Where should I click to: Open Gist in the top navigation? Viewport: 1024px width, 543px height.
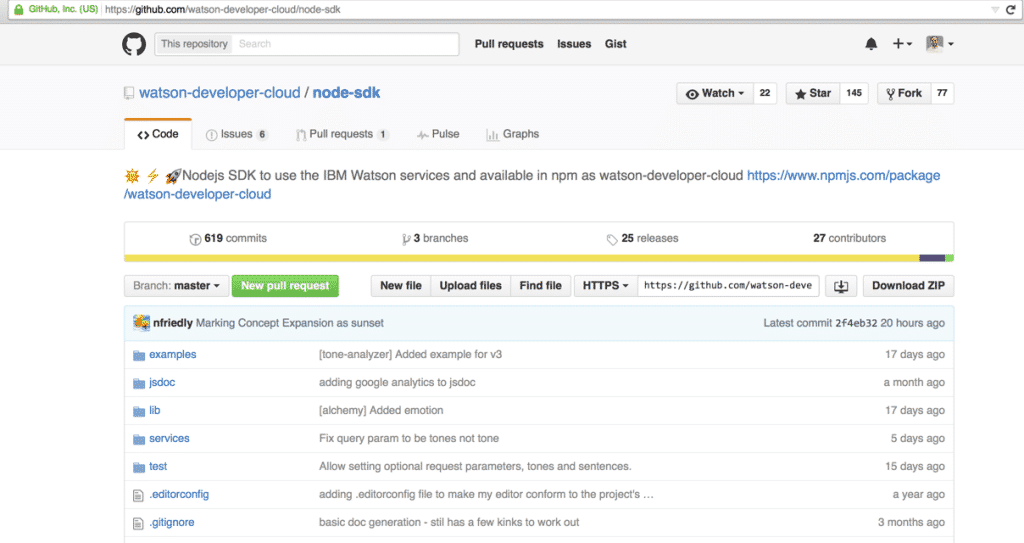(615, 44)
